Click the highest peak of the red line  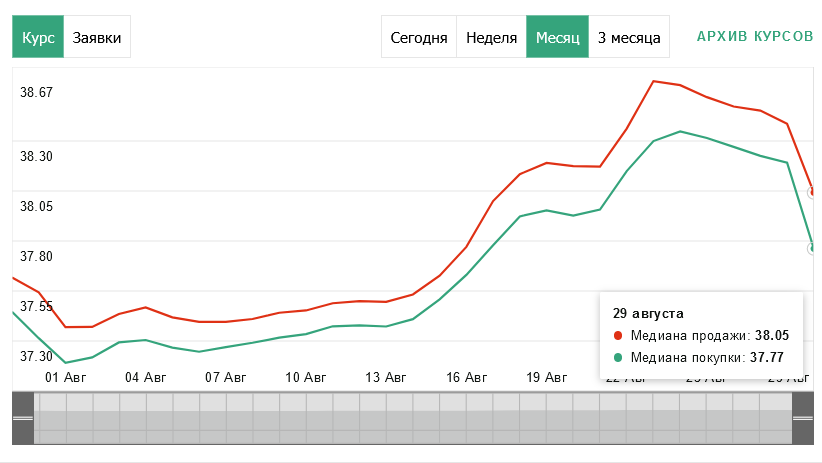tap(653, 81)
